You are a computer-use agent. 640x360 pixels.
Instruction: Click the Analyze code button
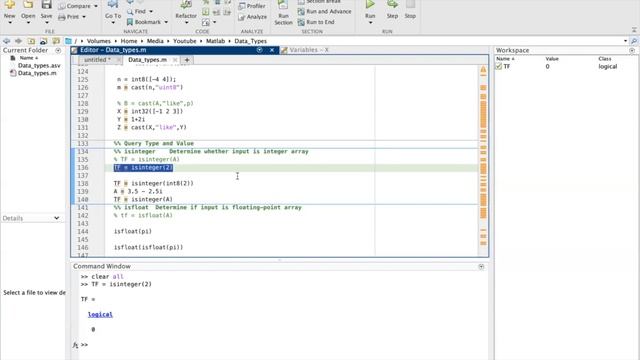[x=253, y=17]
